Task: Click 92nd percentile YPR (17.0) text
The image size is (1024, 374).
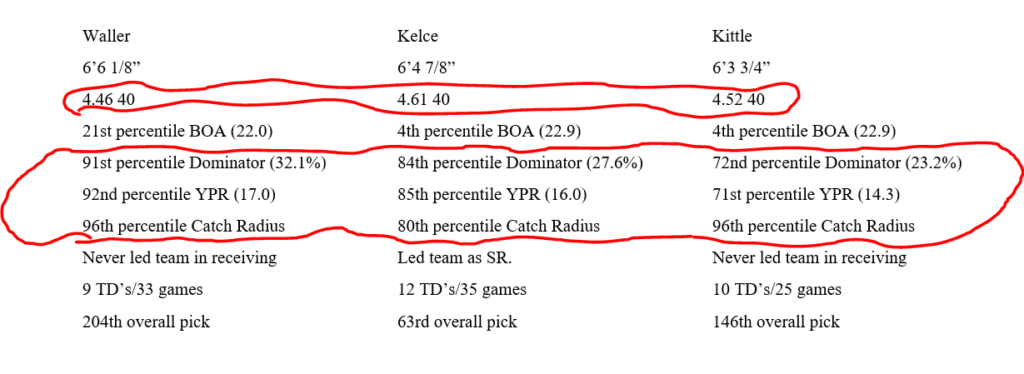Action: 176,195
